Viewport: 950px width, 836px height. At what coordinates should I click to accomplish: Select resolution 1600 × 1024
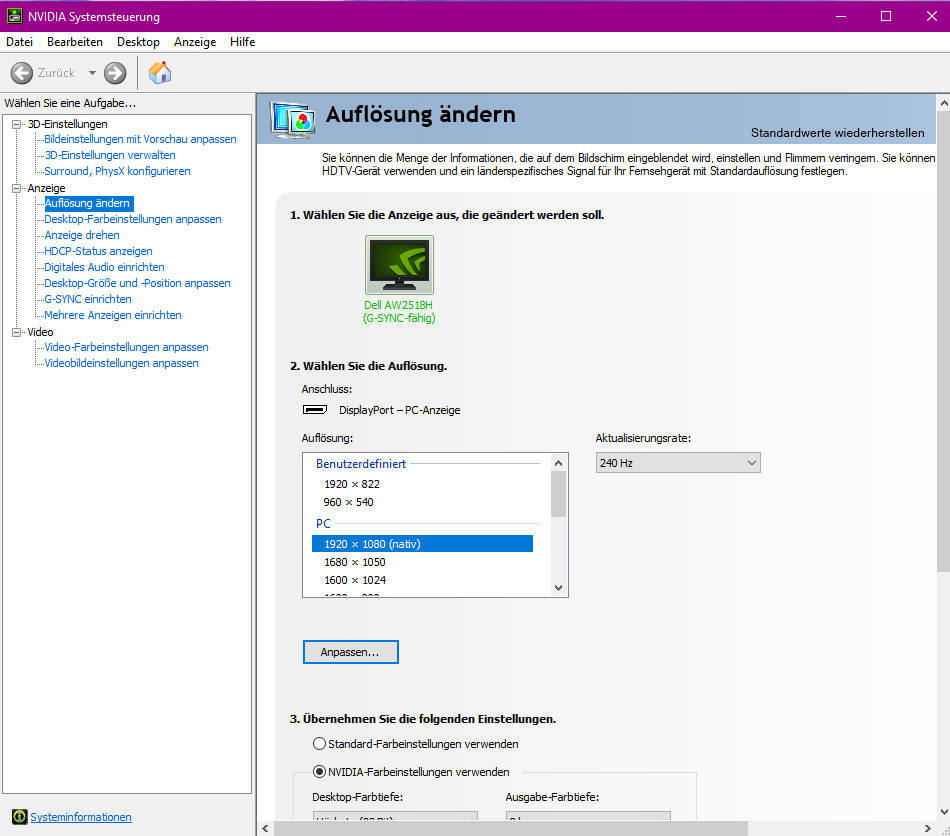355,580
